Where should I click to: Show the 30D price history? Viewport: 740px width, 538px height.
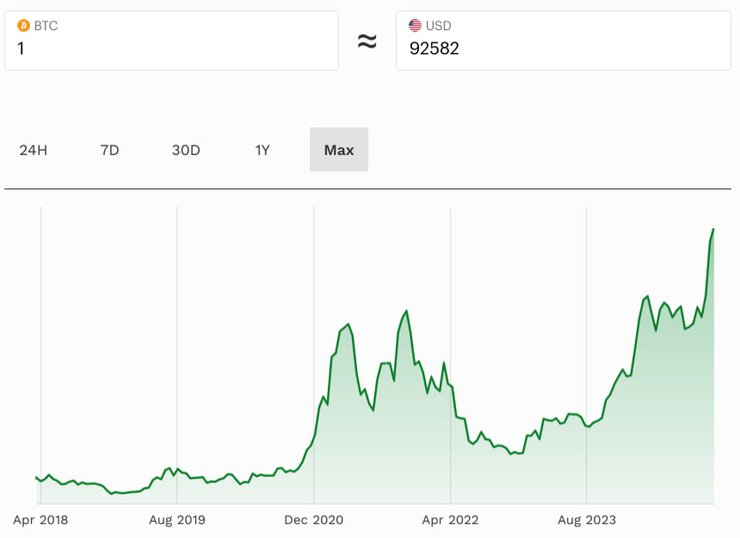click(x=186, y=150)
